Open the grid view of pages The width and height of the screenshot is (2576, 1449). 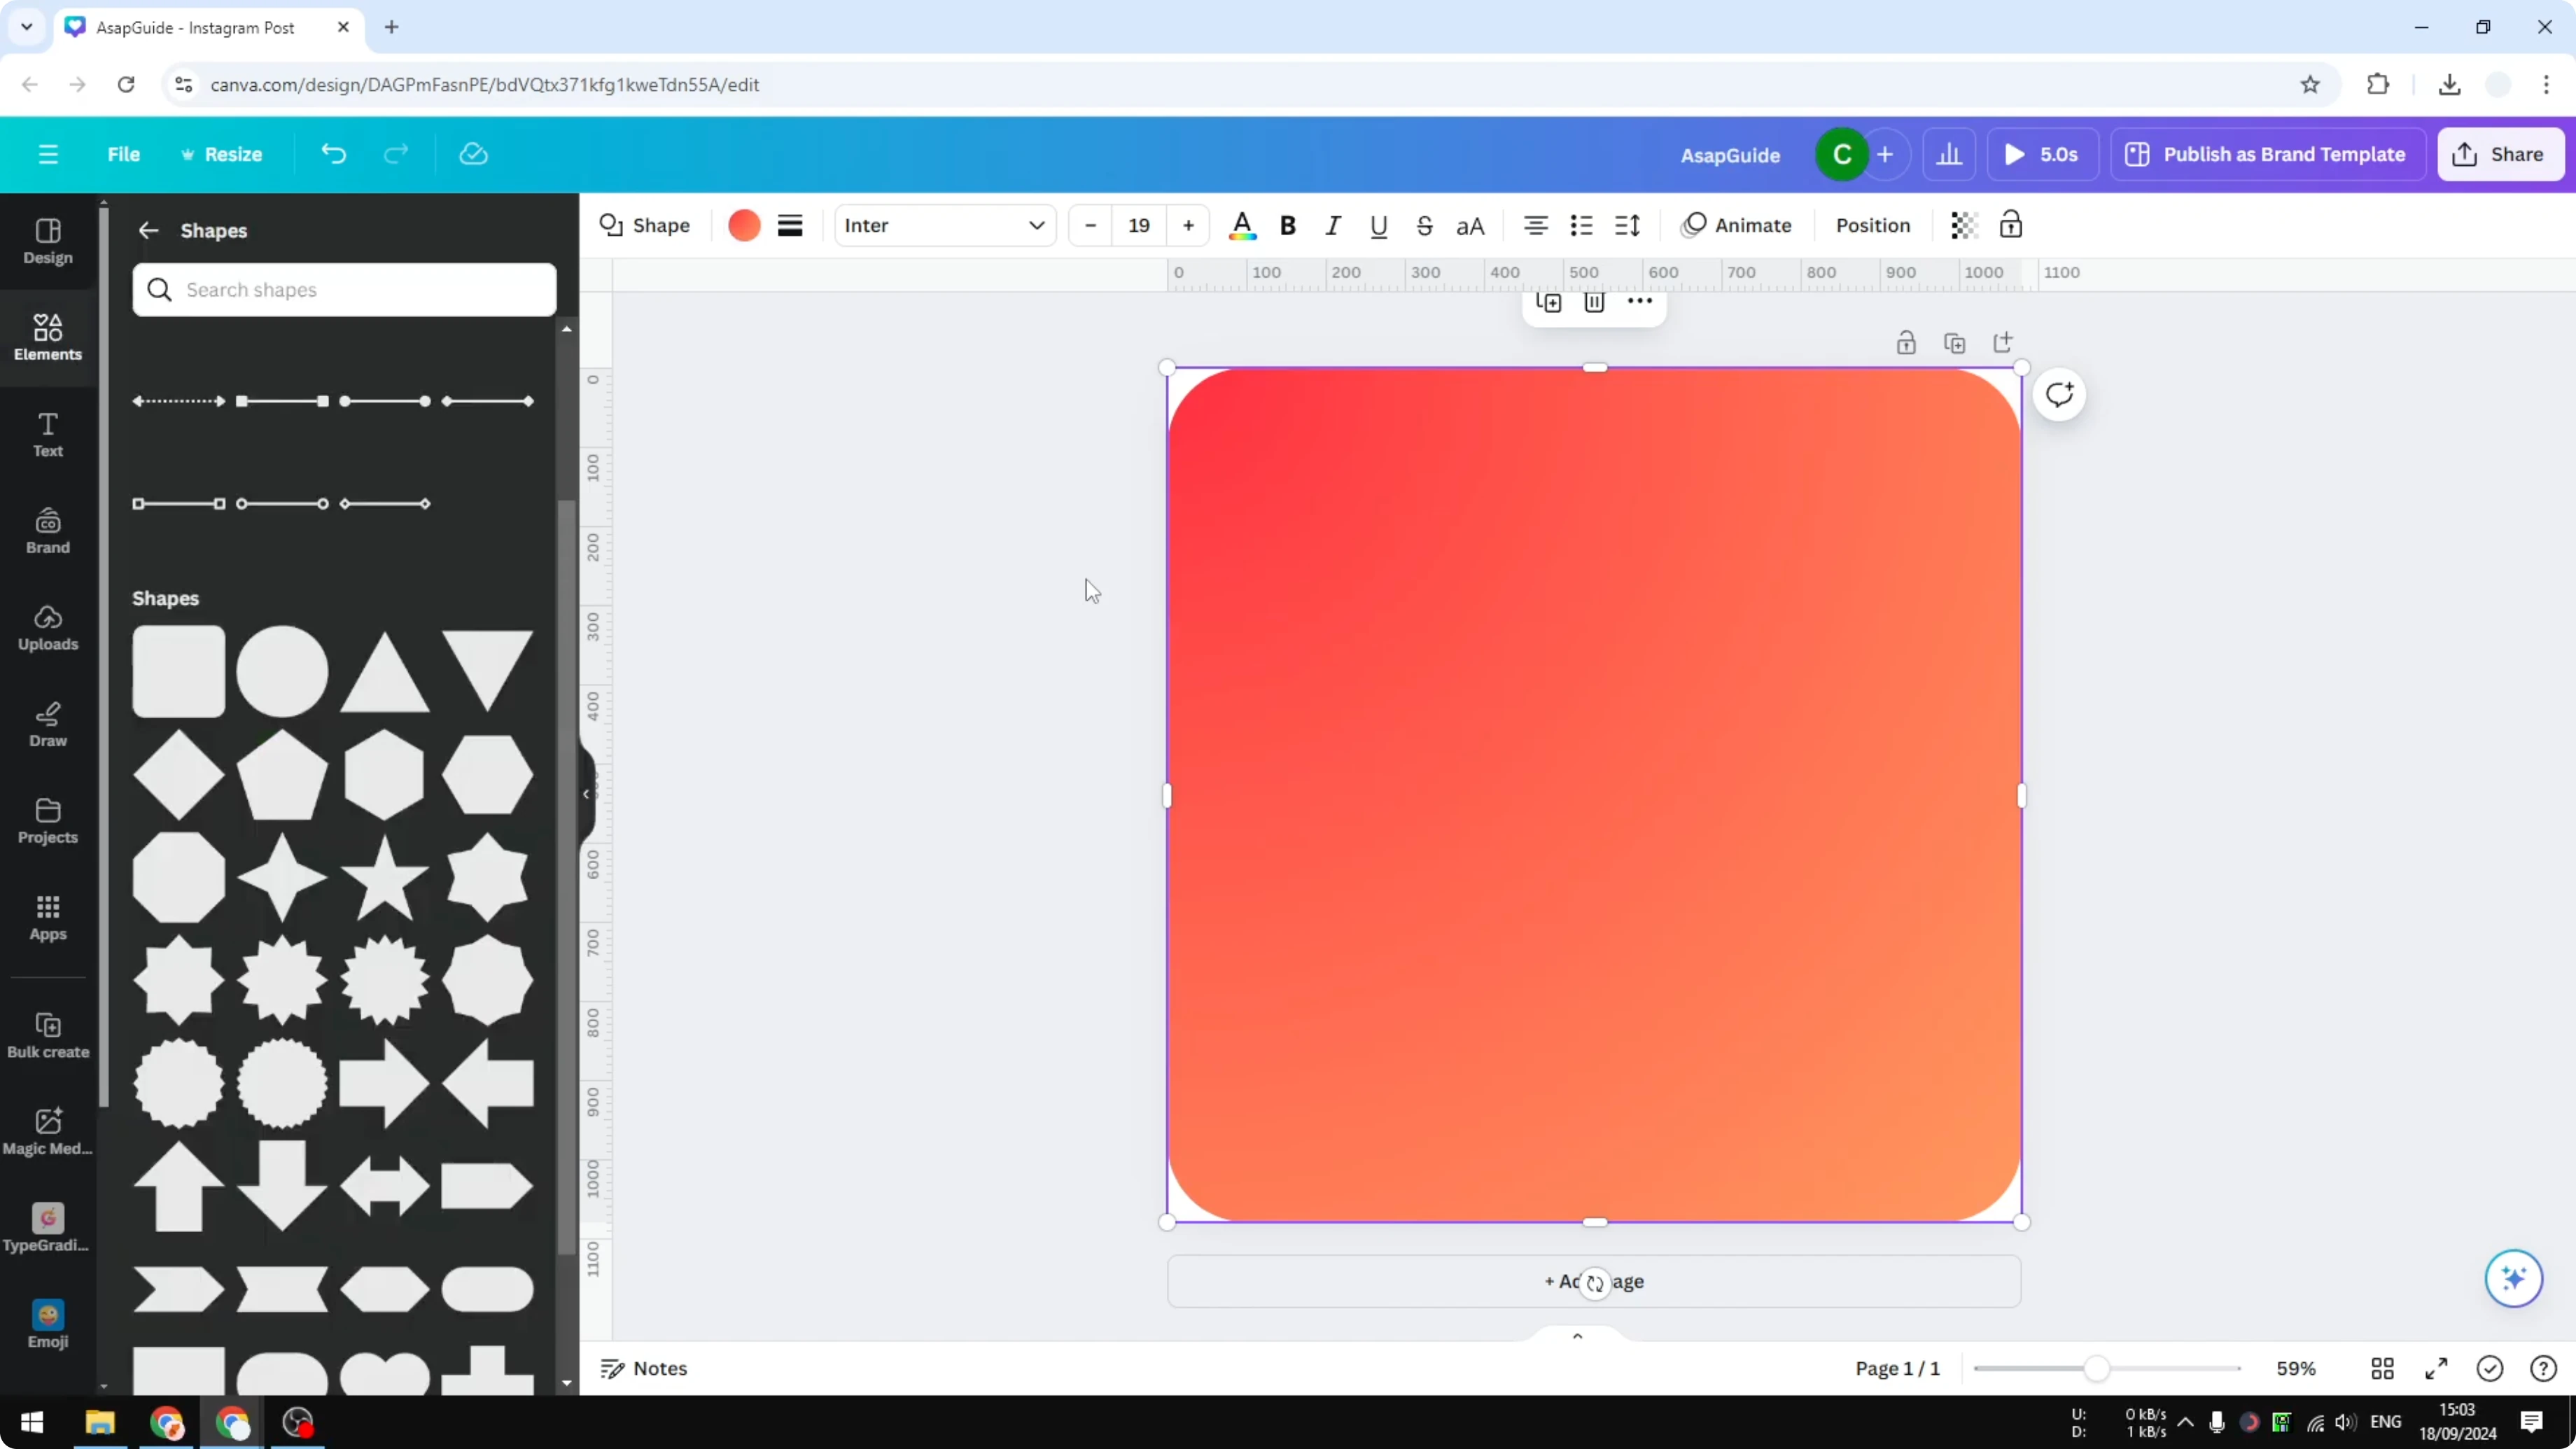click(x=2383, y=1368)
